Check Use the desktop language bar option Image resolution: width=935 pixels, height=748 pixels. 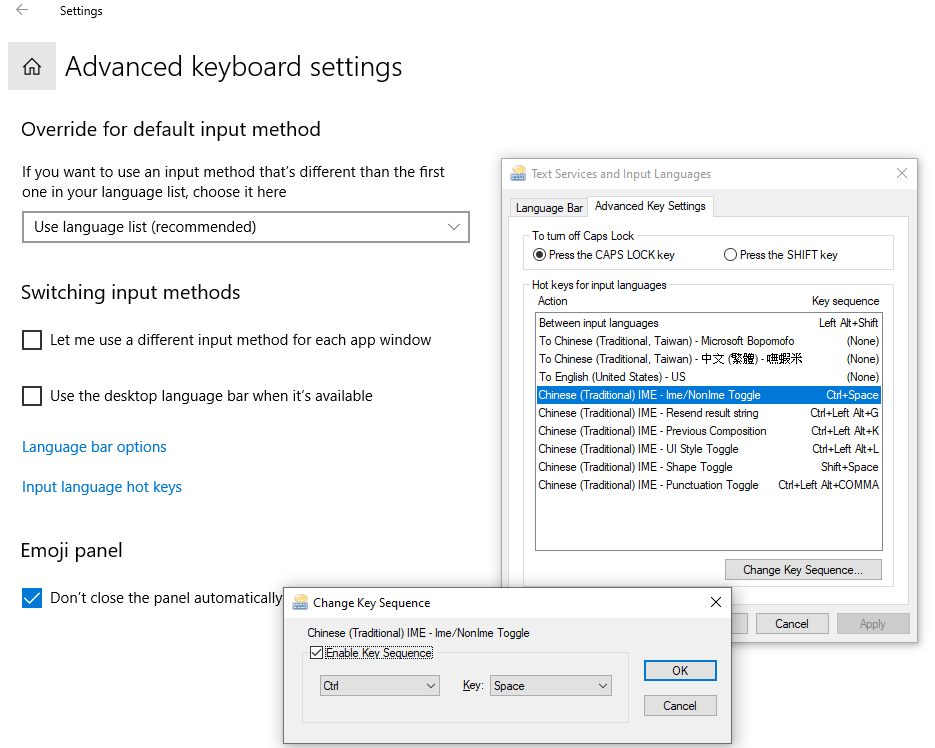tap(32, 396)
